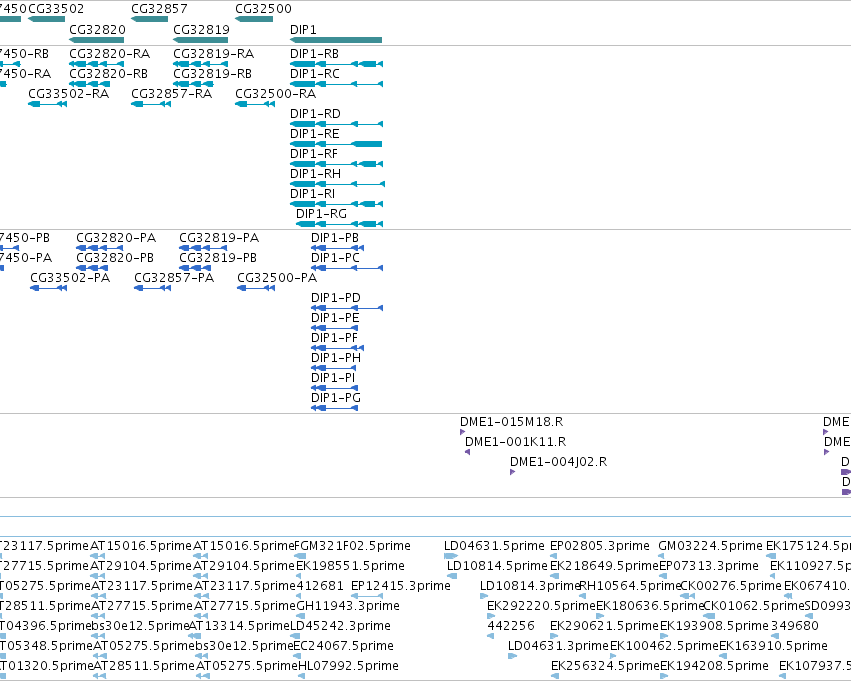Open the CG32500-PA protein feature
Screen dimensions: 851x681
(256, 288)
